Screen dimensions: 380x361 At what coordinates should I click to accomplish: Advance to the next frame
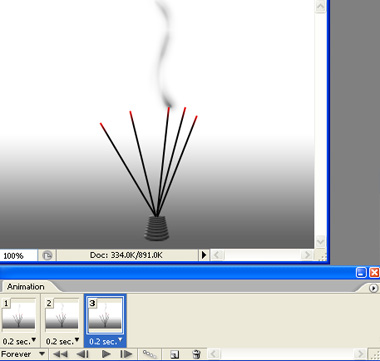(x=126, y=354)
